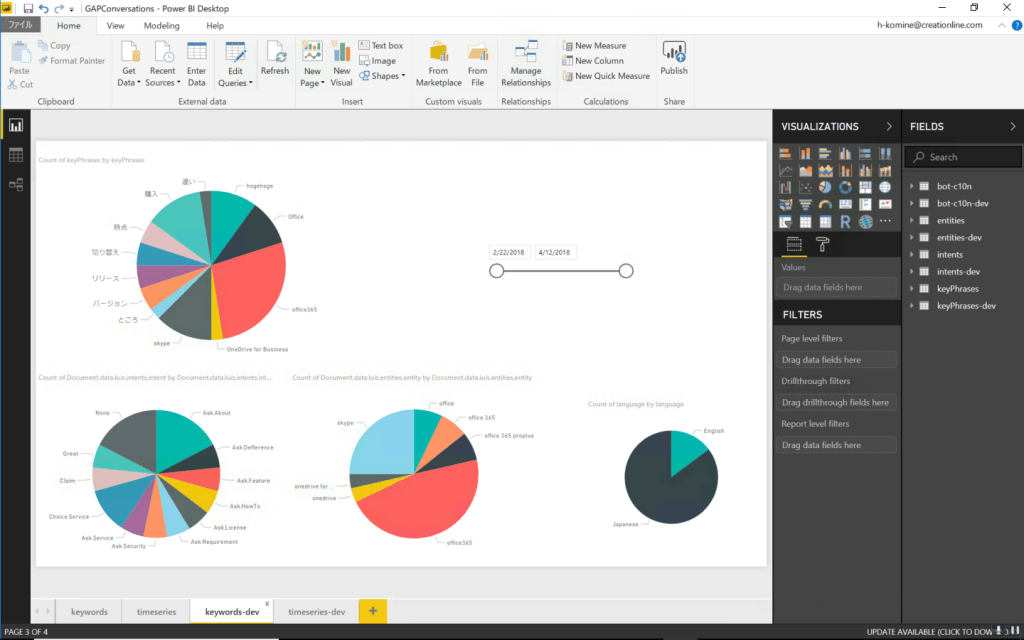Pick the Line chart visual

pyautogui.click(x=786, y=170)
